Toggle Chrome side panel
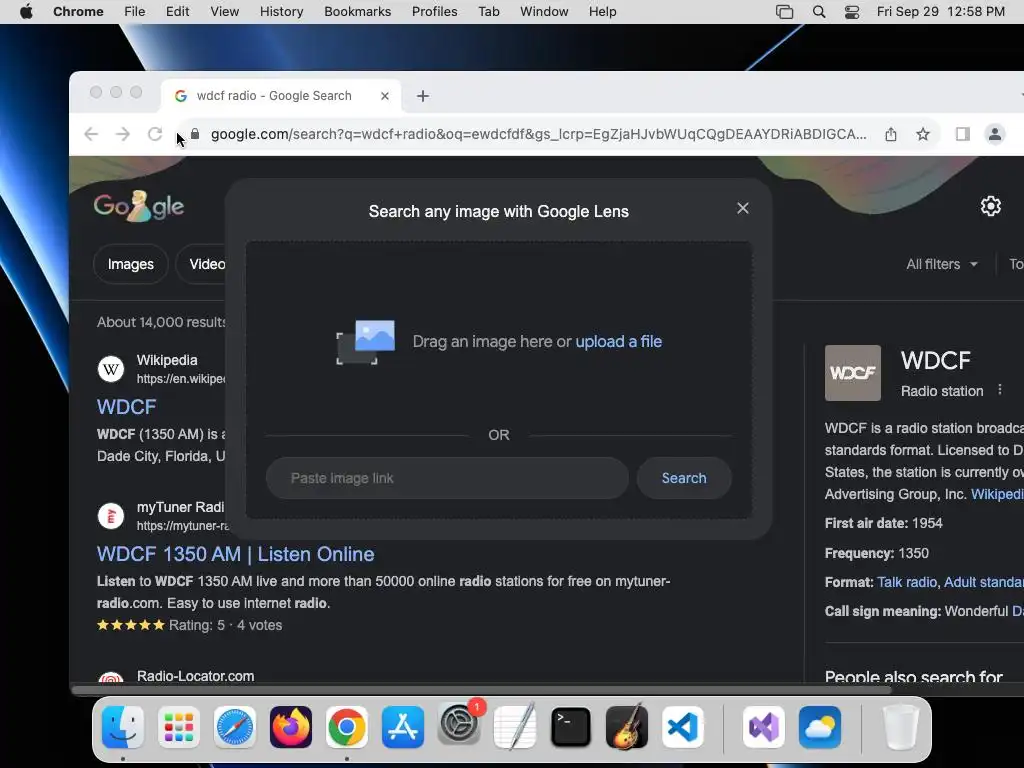This screenshot has height=768, width=1024. pyautogui.click(x=963, y=135)
